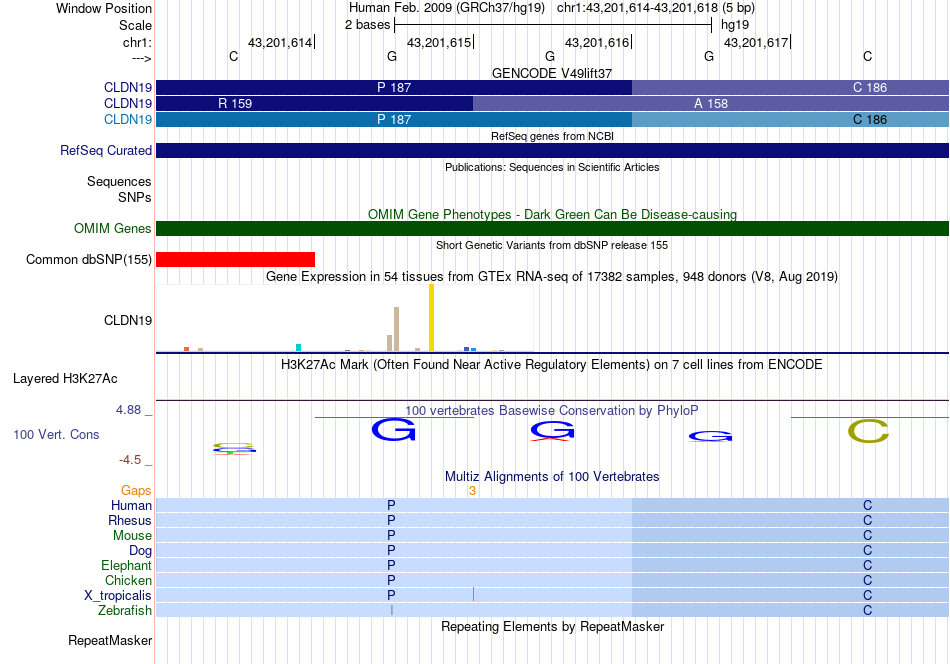The width and height of the screenshot is (950, 664).
Task: Click P 187 in light-blue CLDN19 transcript
Action: point(394,119)
